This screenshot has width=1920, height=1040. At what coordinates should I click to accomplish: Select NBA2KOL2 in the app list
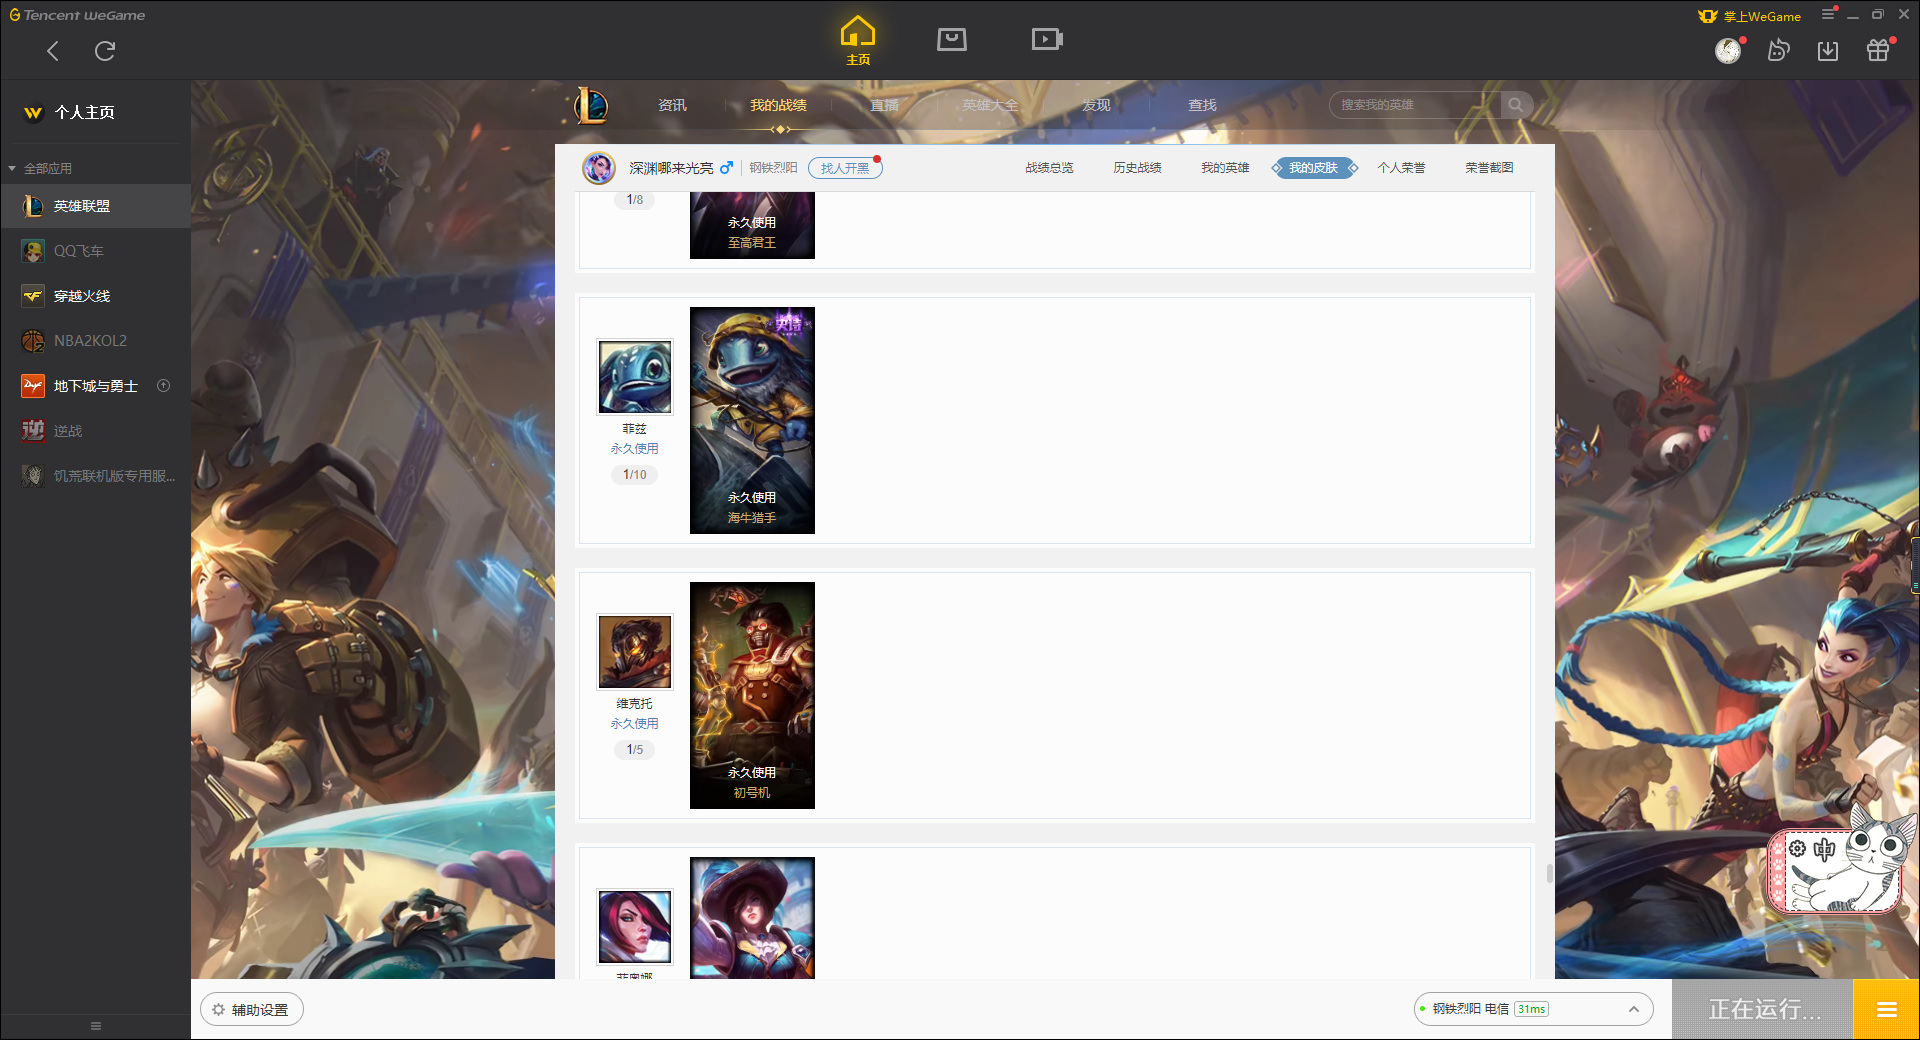[95, 341]
